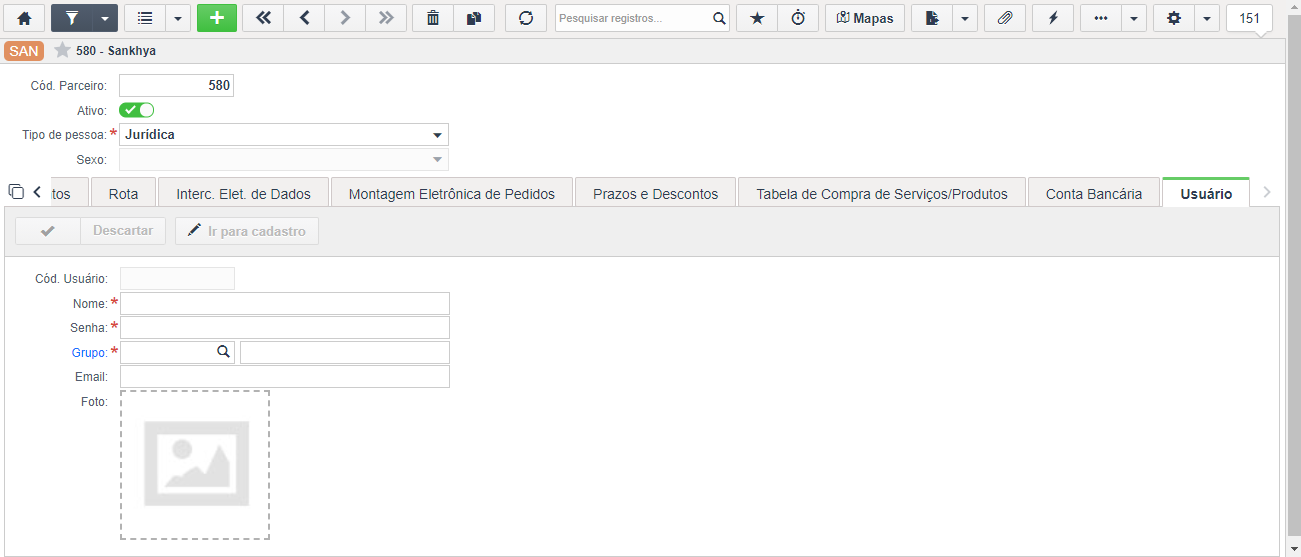
Task: Click the refresh records icon
Action: click(x=526, y=18)
